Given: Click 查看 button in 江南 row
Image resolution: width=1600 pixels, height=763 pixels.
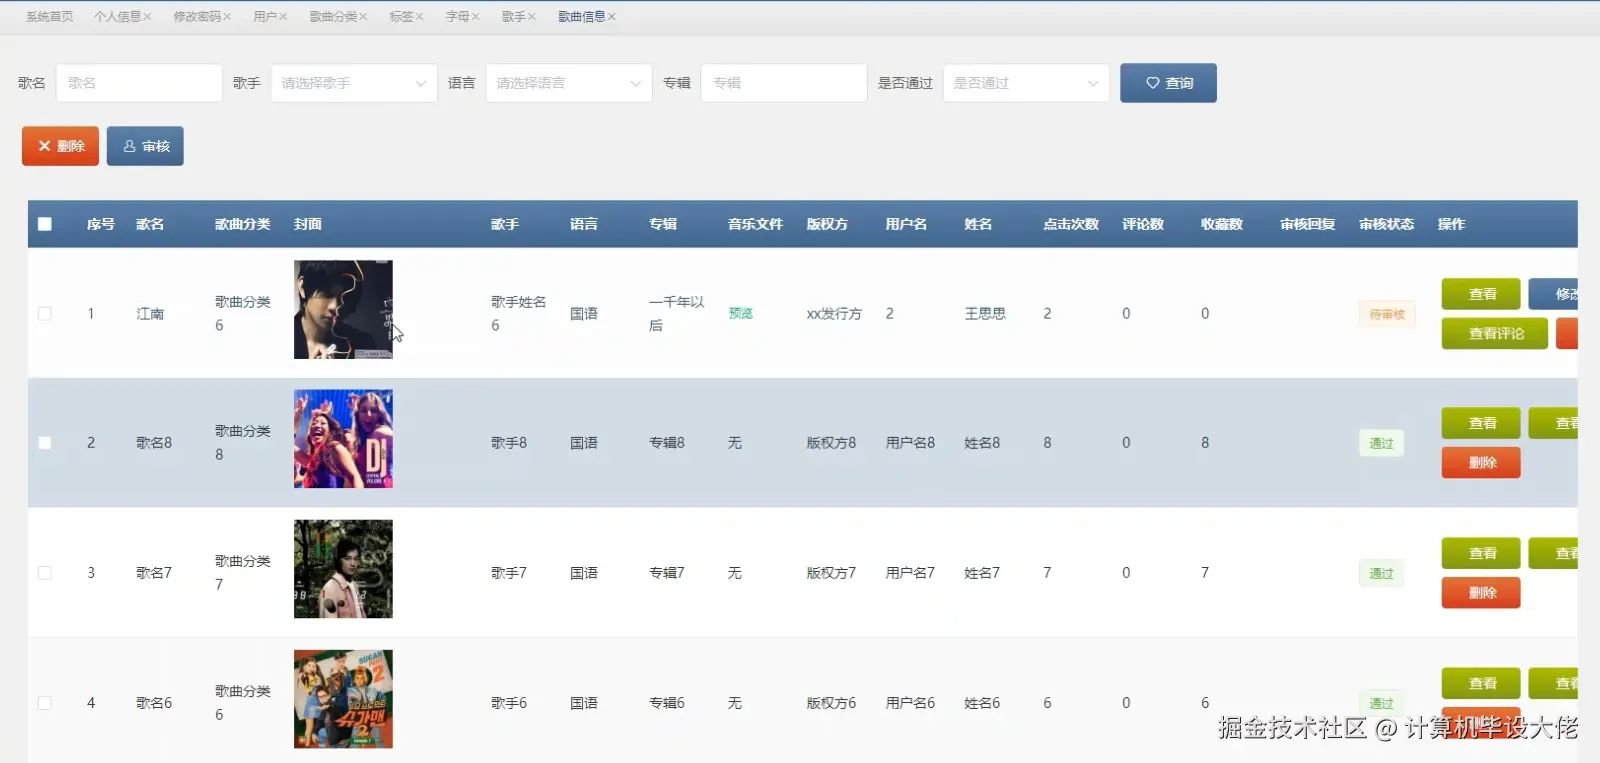Looking at the screenshot, I should click(1481, 294).
